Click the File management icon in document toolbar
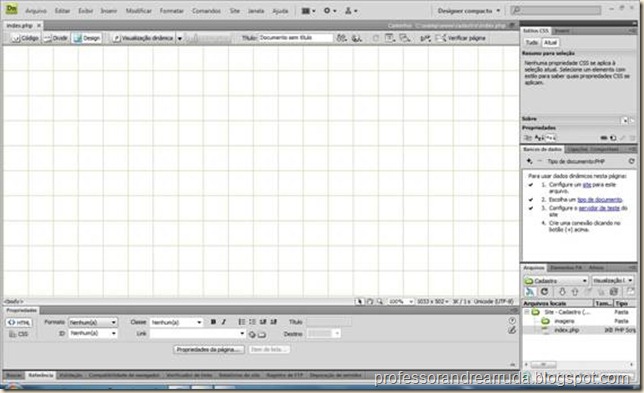The width and height of the screenshot is (644, 393). (341, 38)
